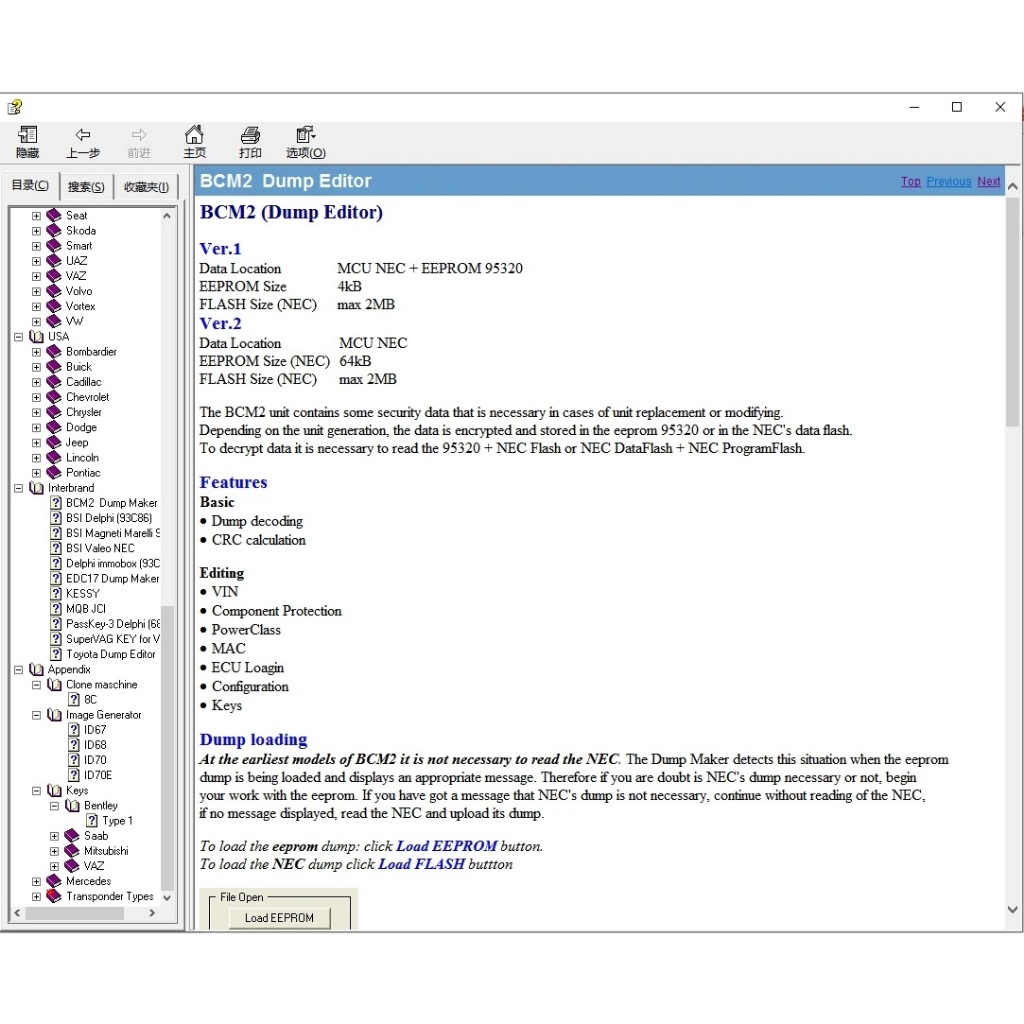Open the KESSY help topic
This screenshot has width=1024, height=1024.
coord(82,593)
